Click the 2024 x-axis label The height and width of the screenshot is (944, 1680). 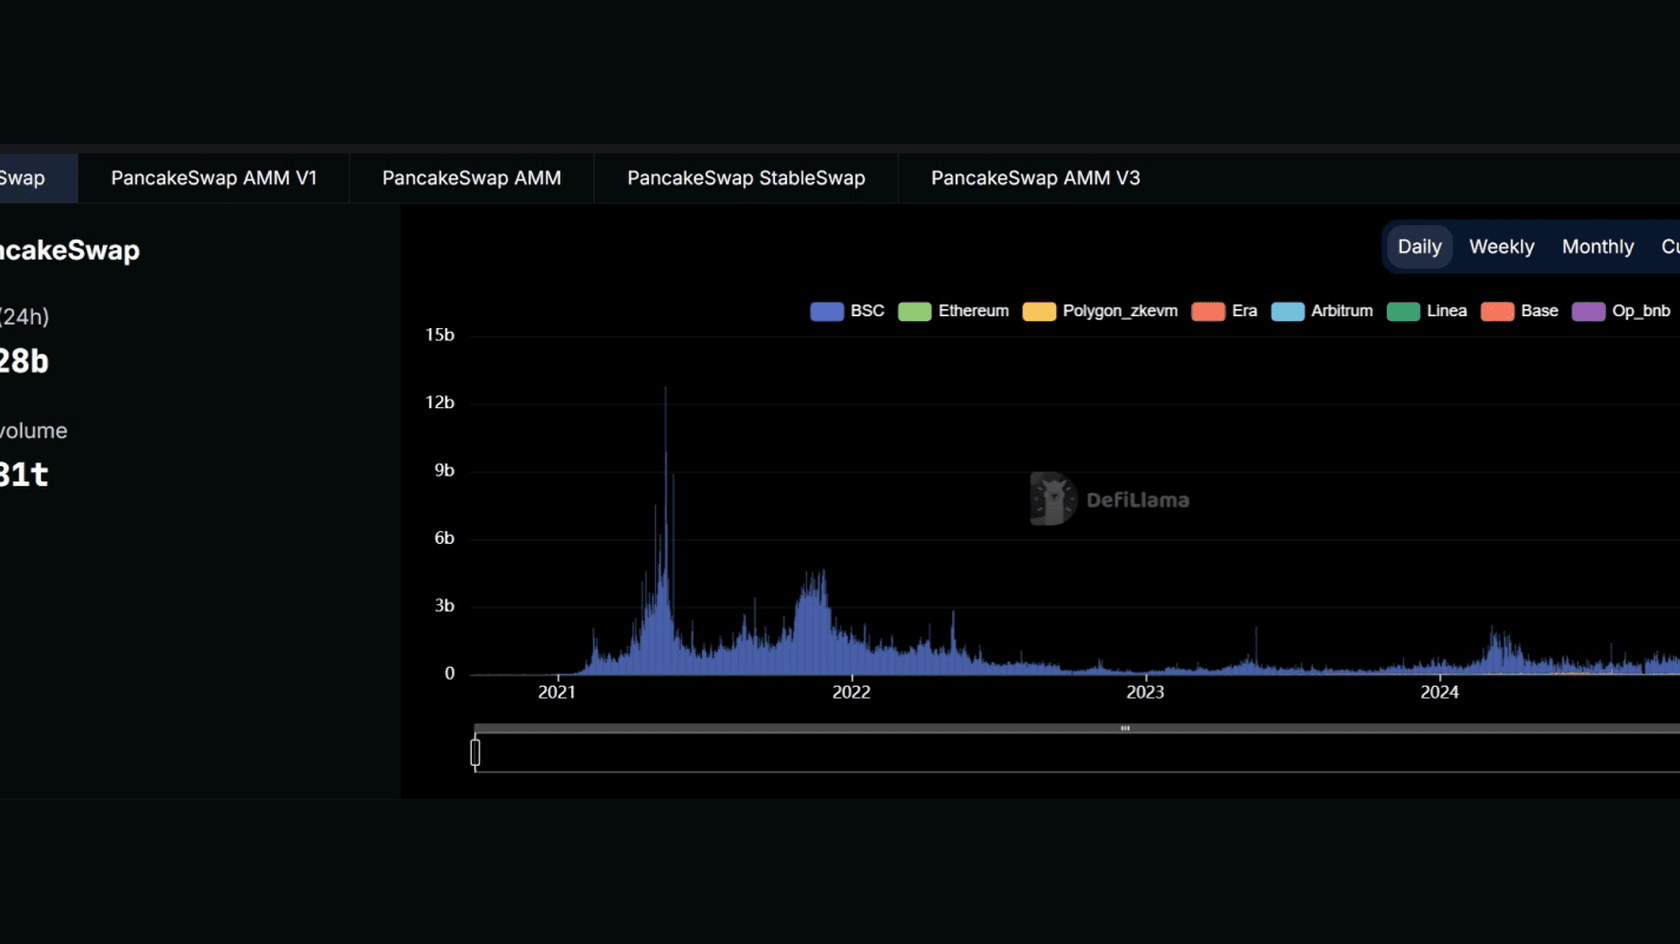coord(1439,692)
